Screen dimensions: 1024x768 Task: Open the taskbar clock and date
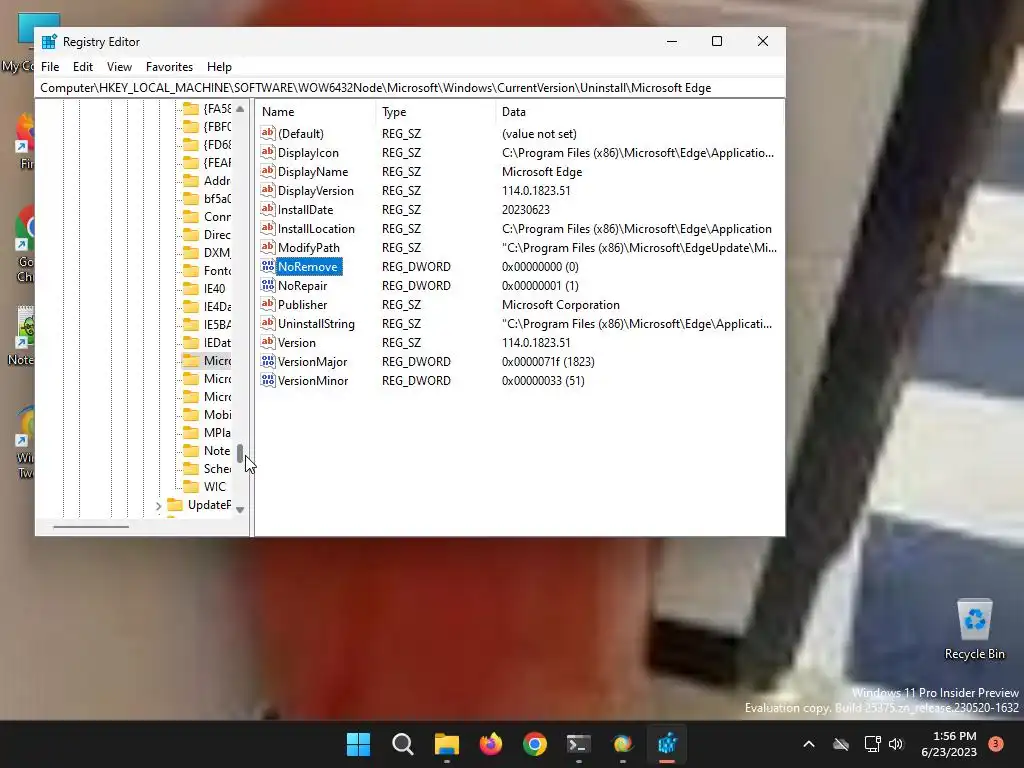949,744
